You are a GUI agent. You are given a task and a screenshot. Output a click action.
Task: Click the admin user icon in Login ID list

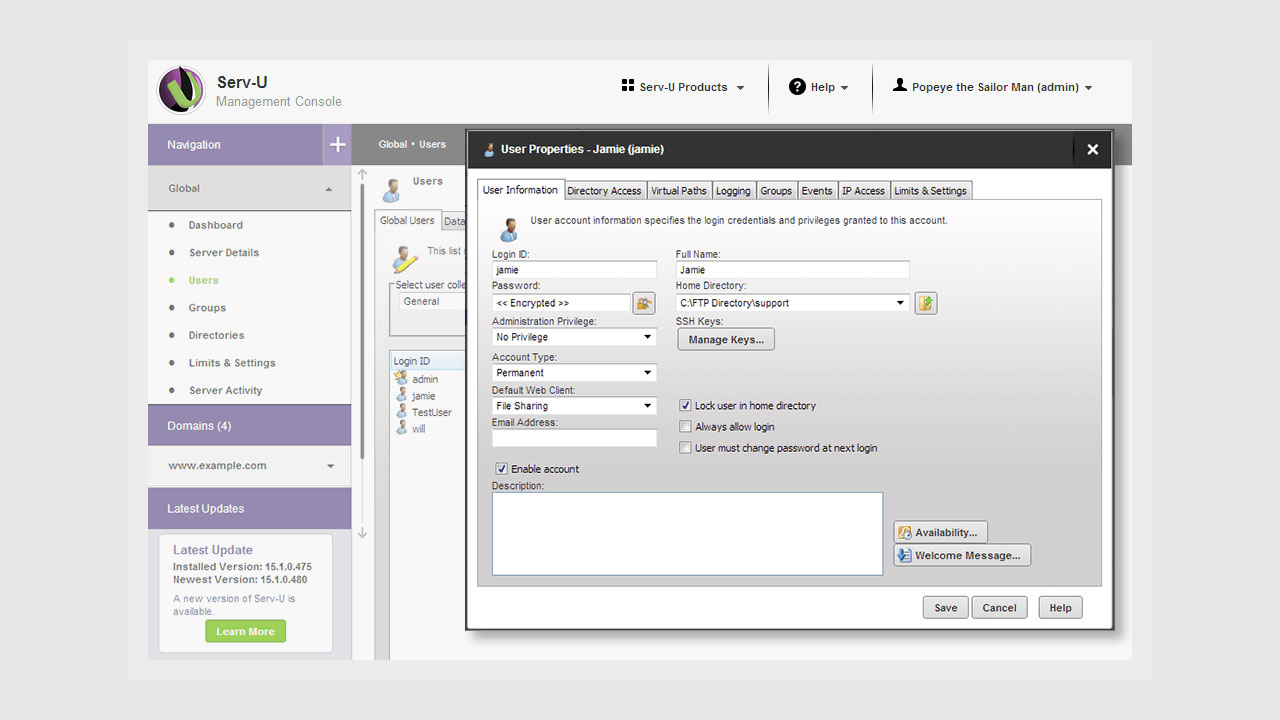pos(401,378)
